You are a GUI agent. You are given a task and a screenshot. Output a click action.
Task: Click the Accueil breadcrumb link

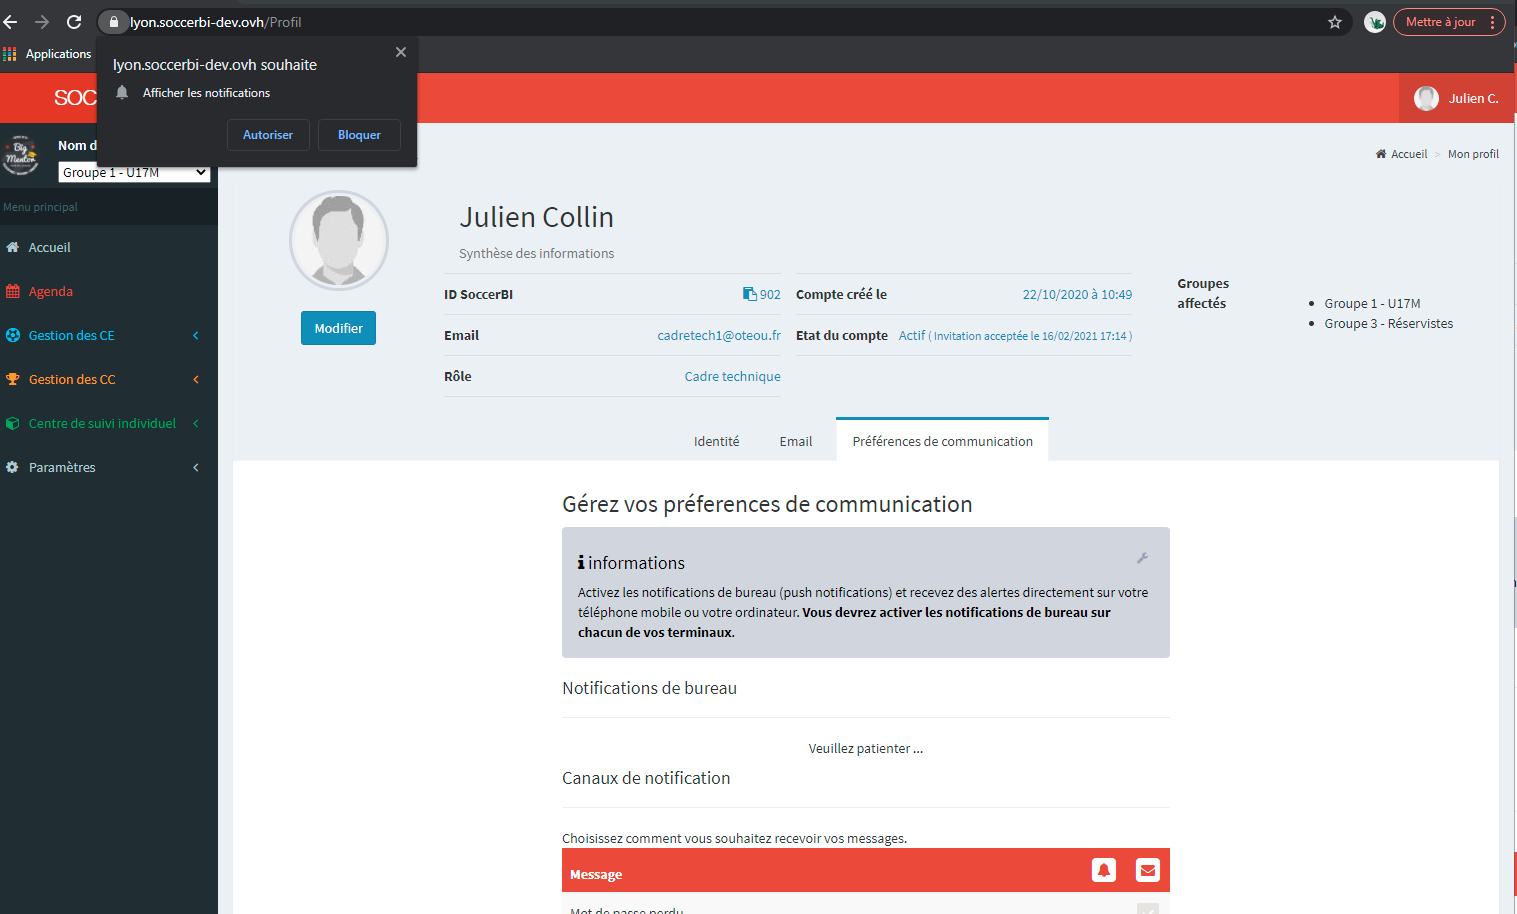click(1409, 154)
